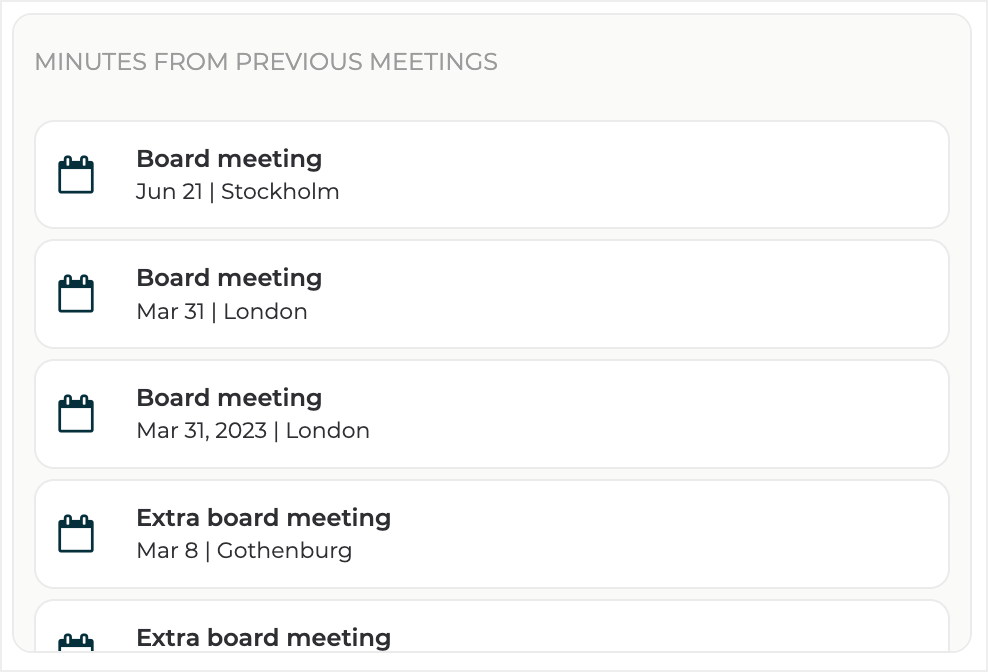The width and height of the screenshot is (988, 672).
Task: Open Board meeting title above 'Mar 31 | London'
Action: [x=229, y=278]
